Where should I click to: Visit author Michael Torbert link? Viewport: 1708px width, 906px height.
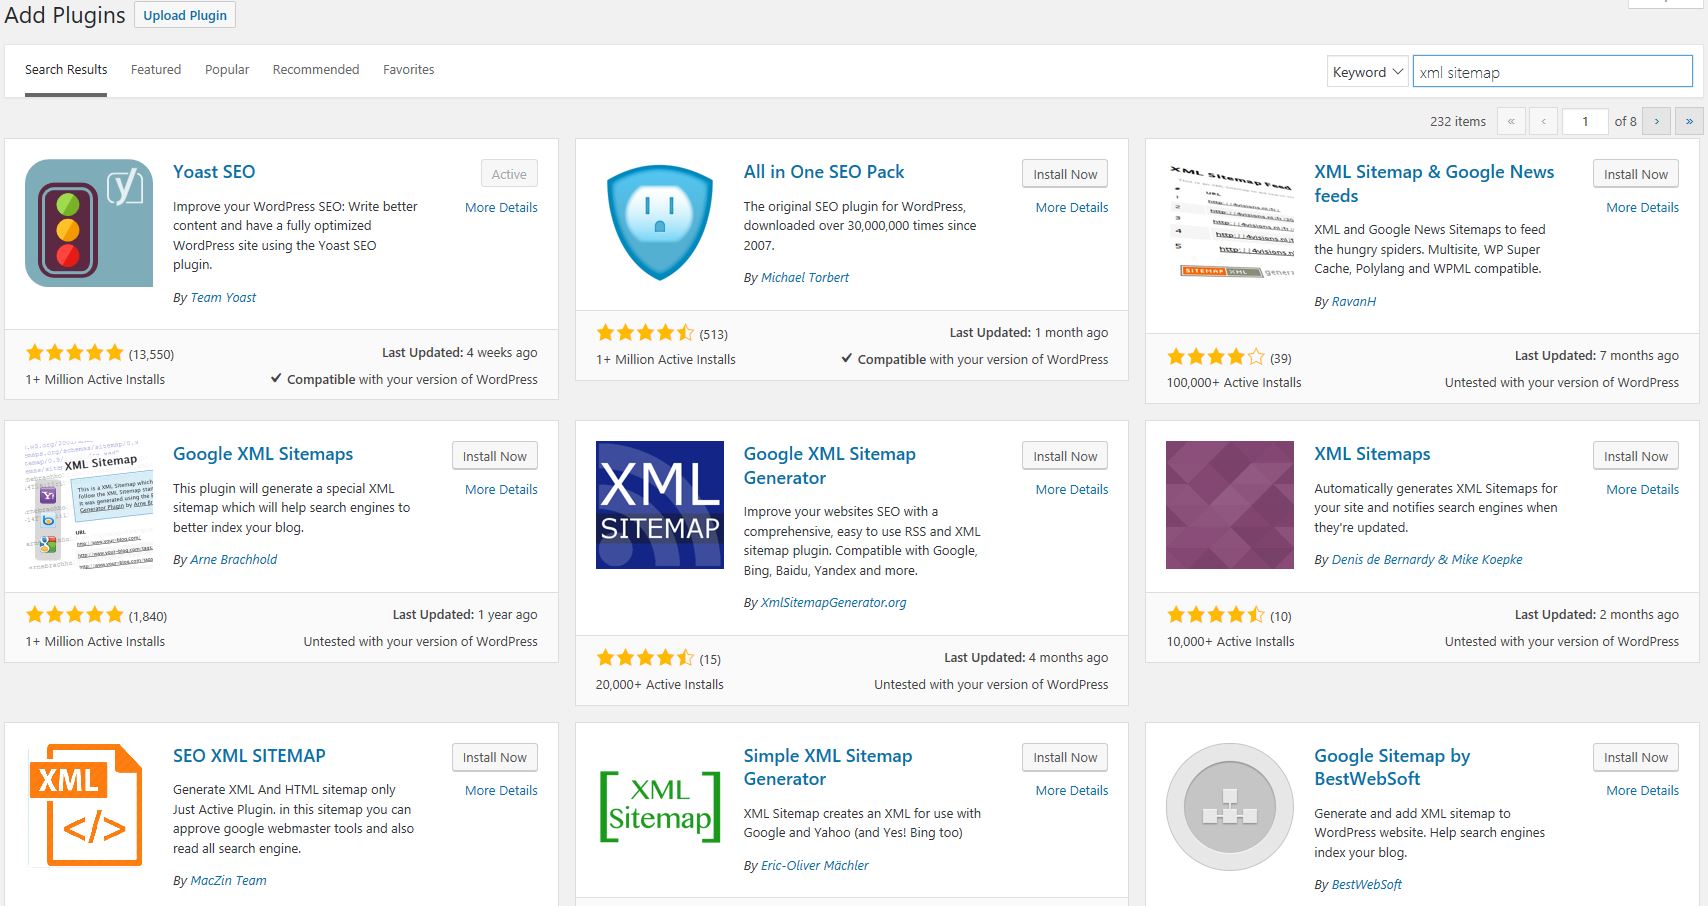tap(805, 277)
